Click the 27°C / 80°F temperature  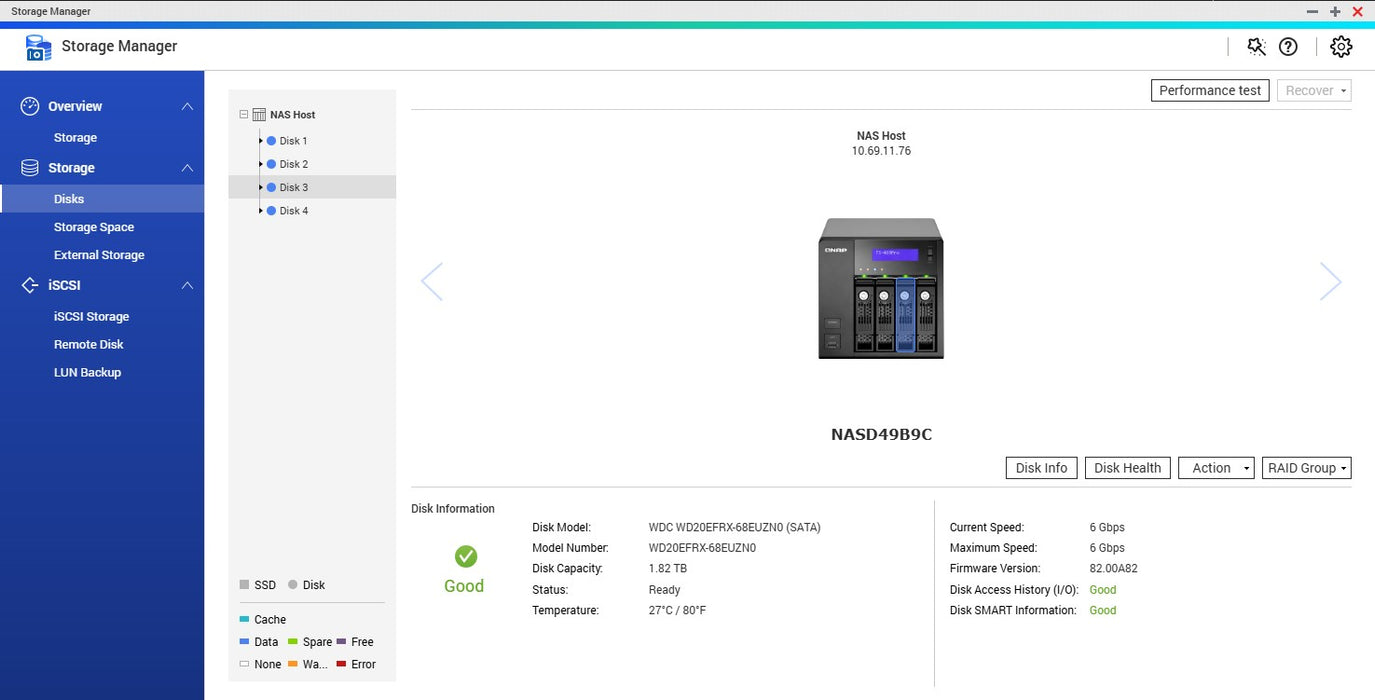point(677,611)
